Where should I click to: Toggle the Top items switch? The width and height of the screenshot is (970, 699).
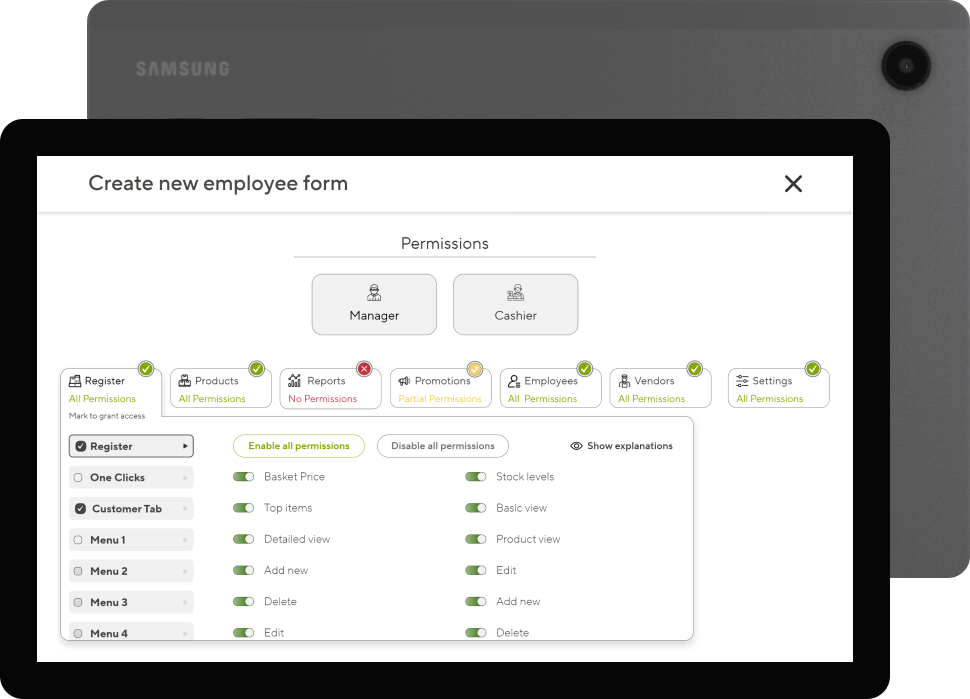tap(244, 508)
